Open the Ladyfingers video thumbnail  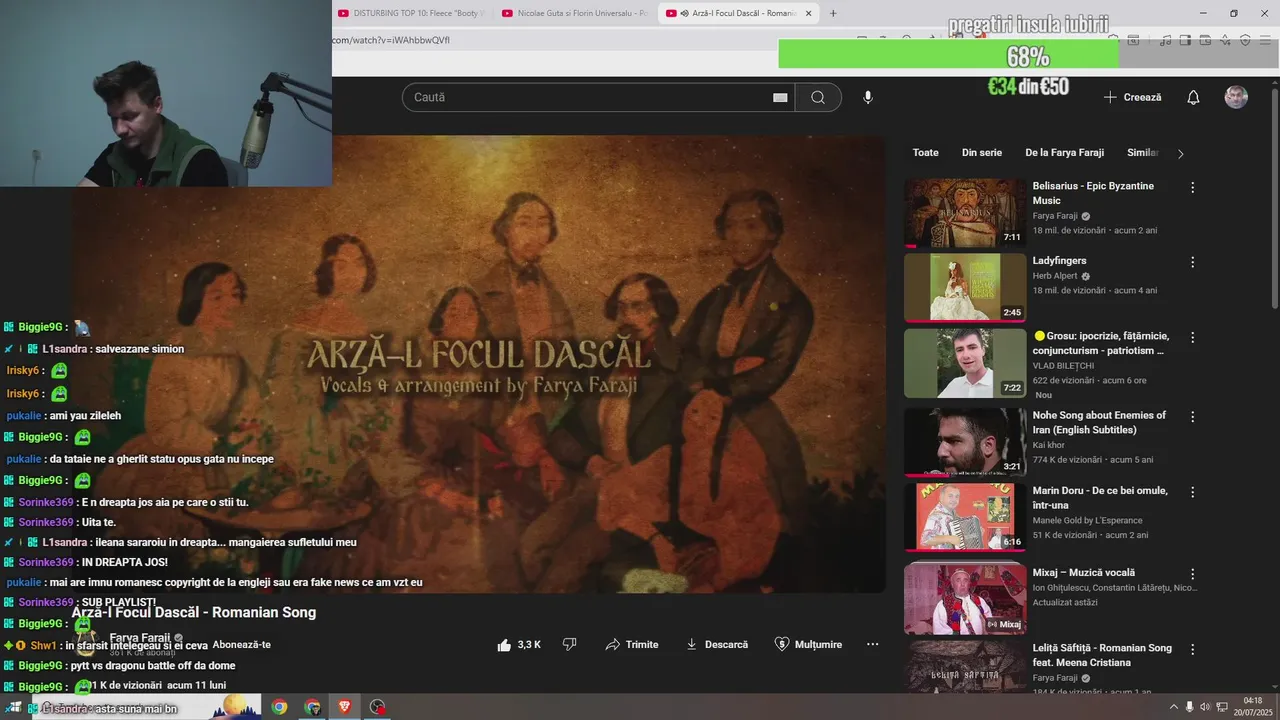point(965,288)
